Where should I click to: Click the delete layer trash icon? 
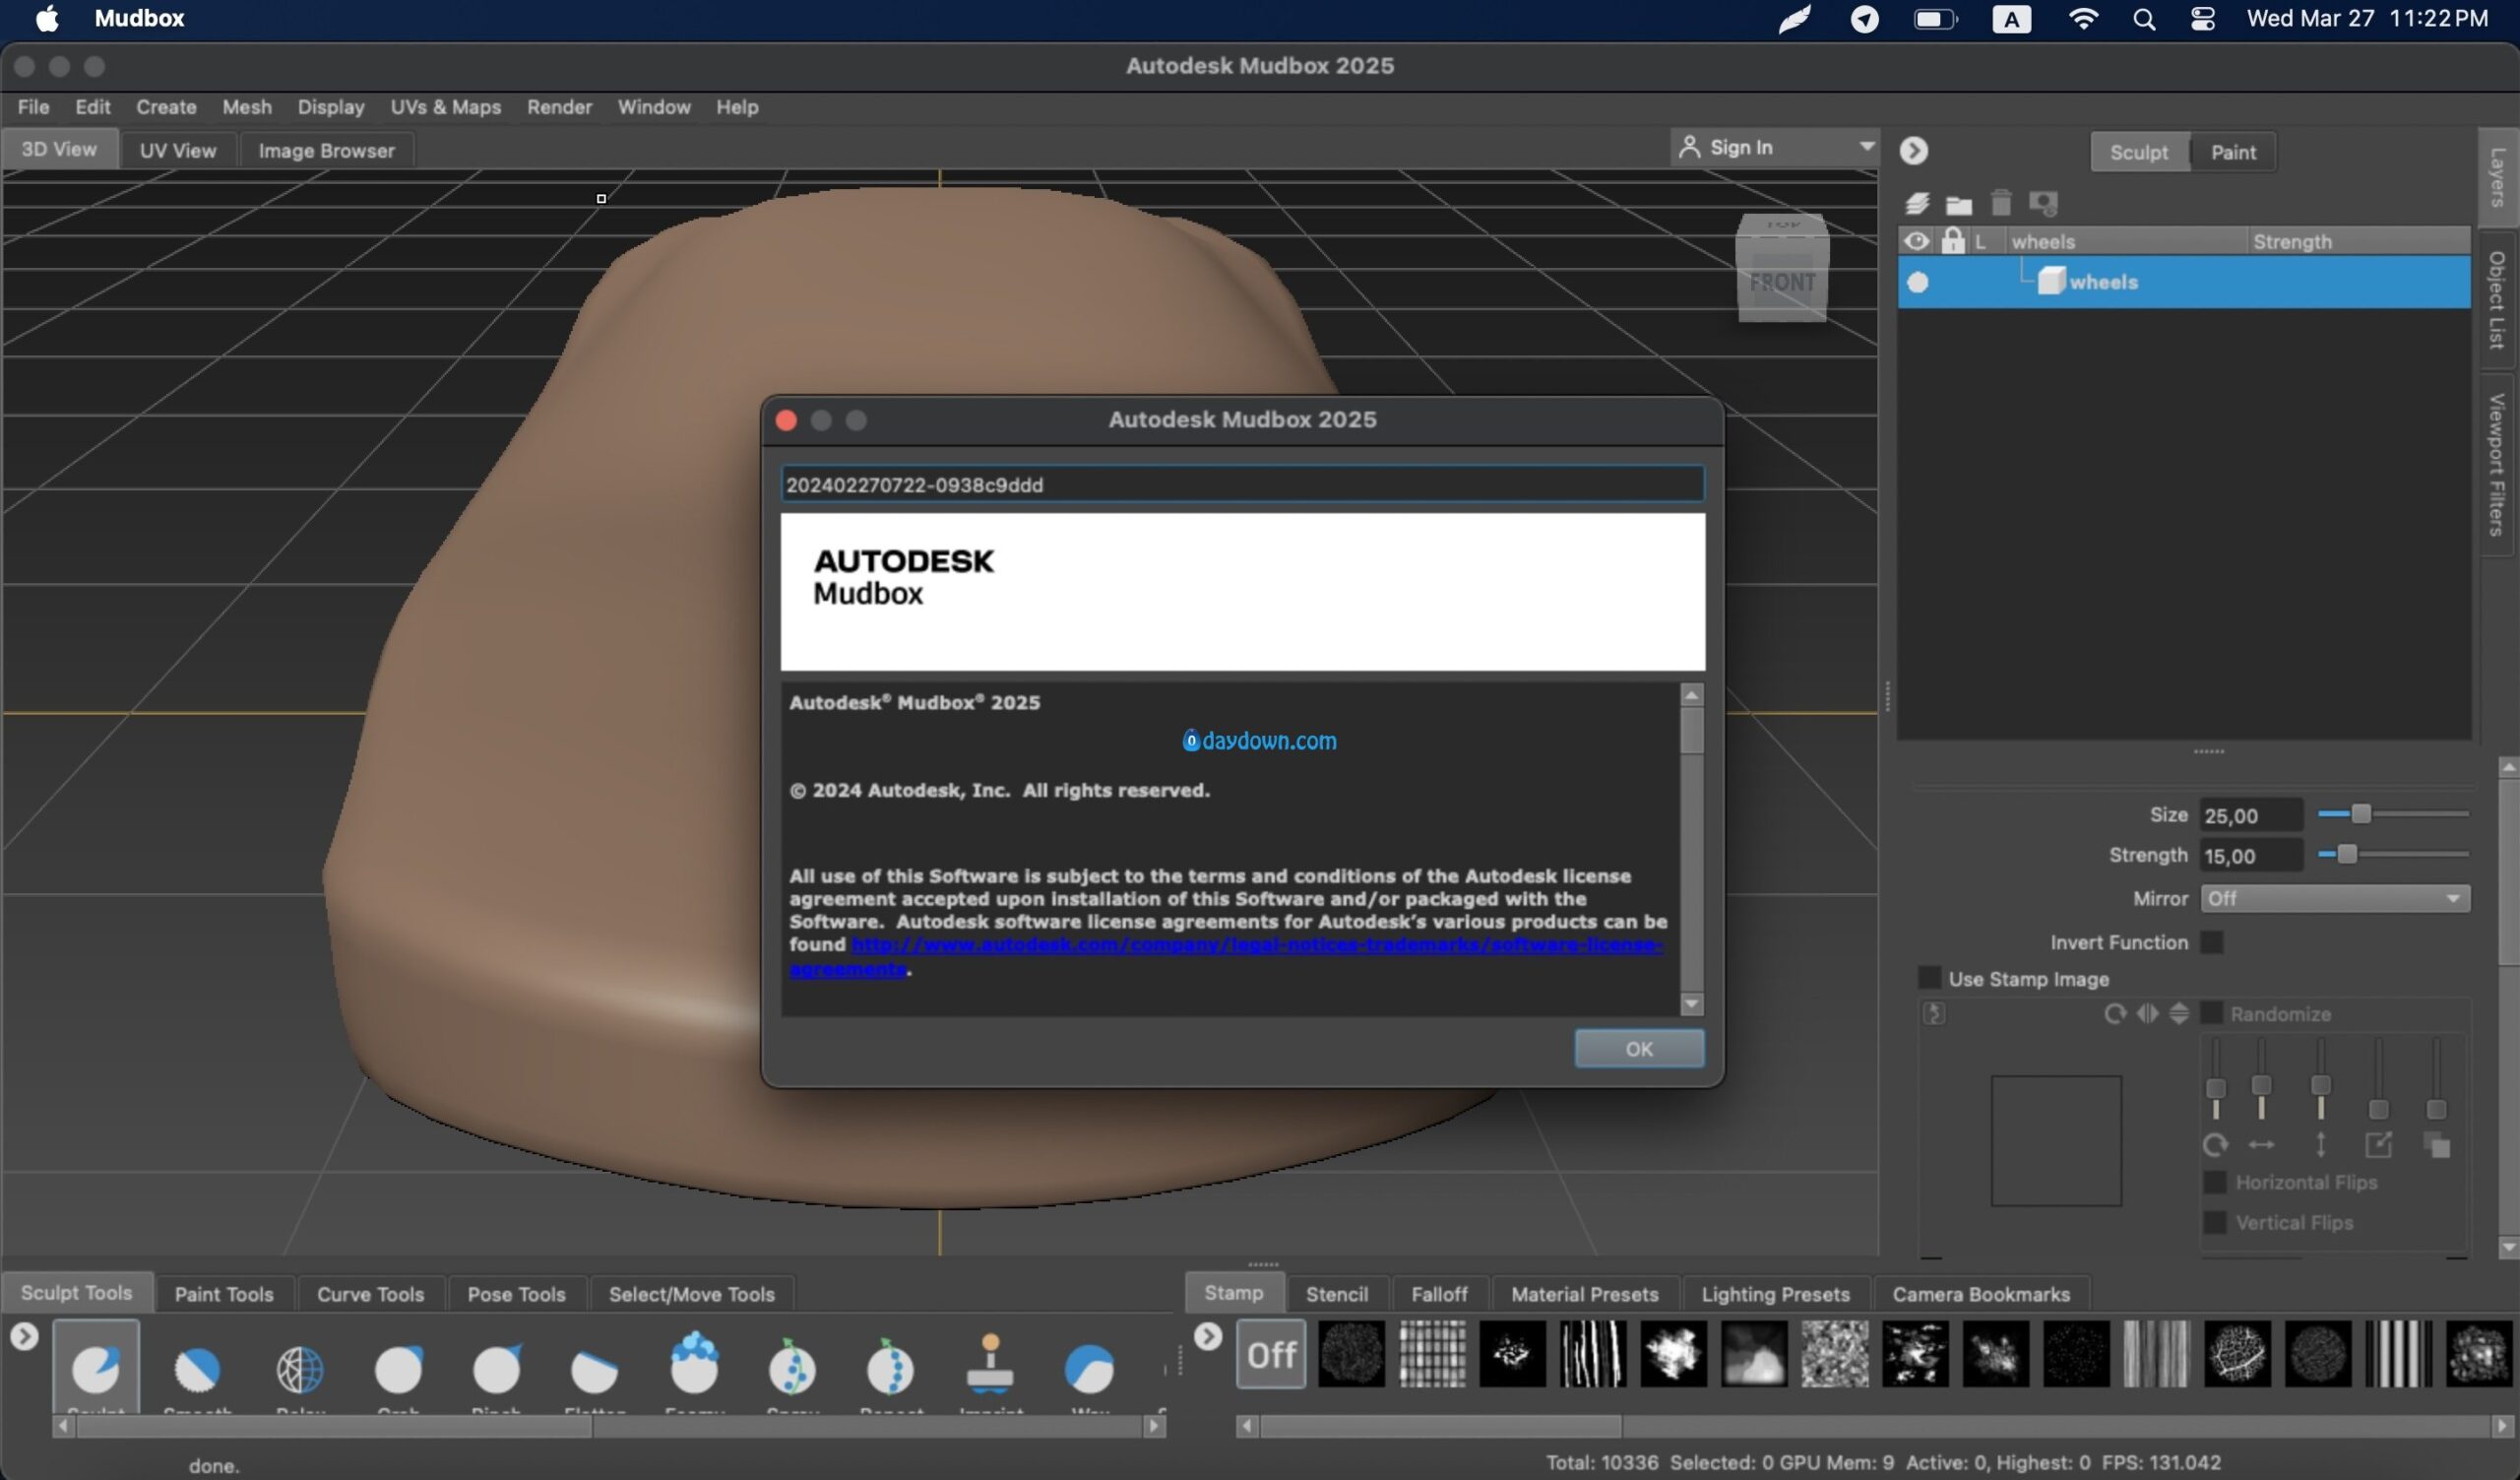2000,203
